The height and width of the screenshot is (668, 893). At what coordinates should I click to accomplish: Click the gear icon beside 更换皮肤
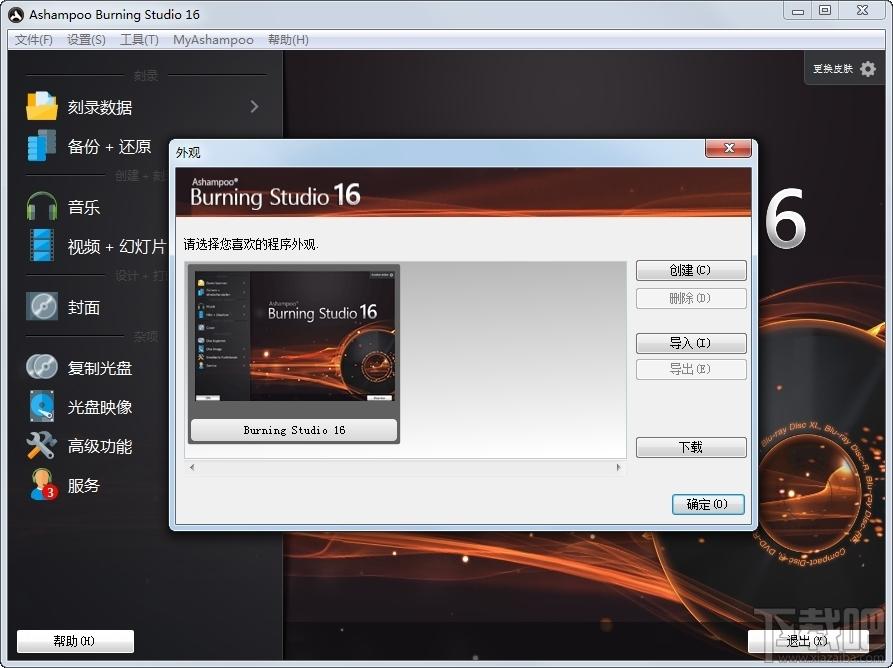[x=868, y=69]
